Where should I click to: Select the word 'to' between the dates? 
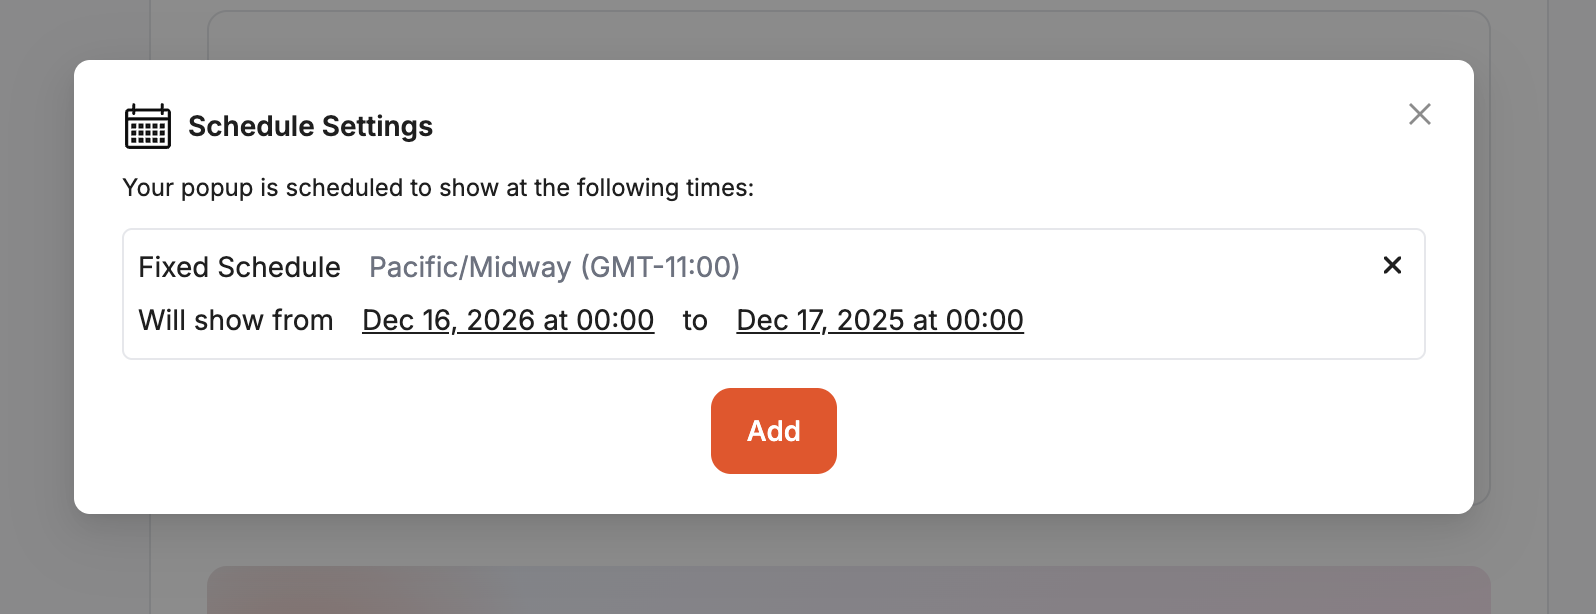pyautogui.click(x=694, y=320)
